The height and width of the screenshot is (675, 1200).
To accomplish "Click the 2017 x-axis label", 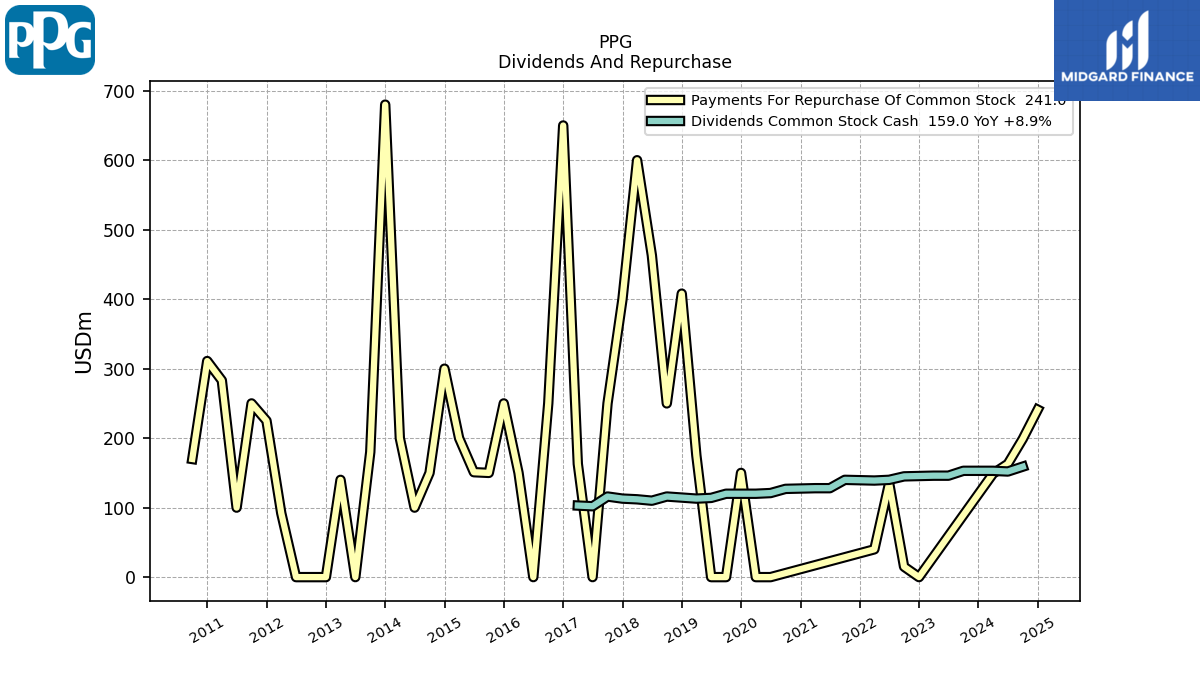I will 562,630.
